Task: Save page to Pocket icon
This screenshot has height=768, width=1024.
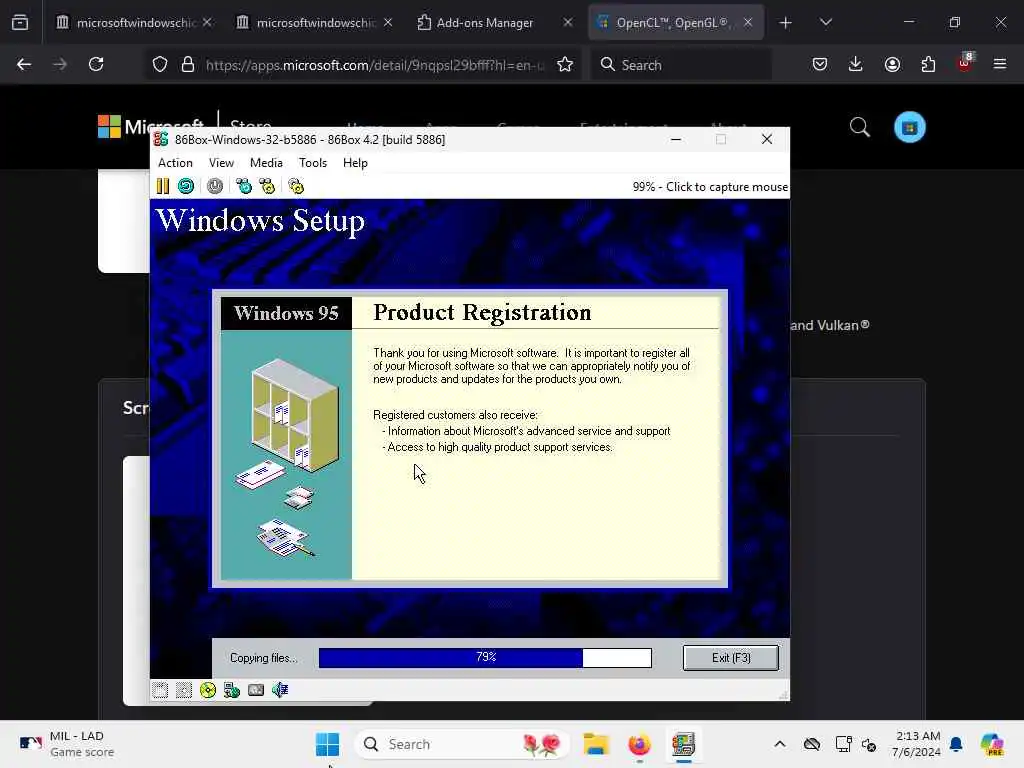Action: coord(820,64)
